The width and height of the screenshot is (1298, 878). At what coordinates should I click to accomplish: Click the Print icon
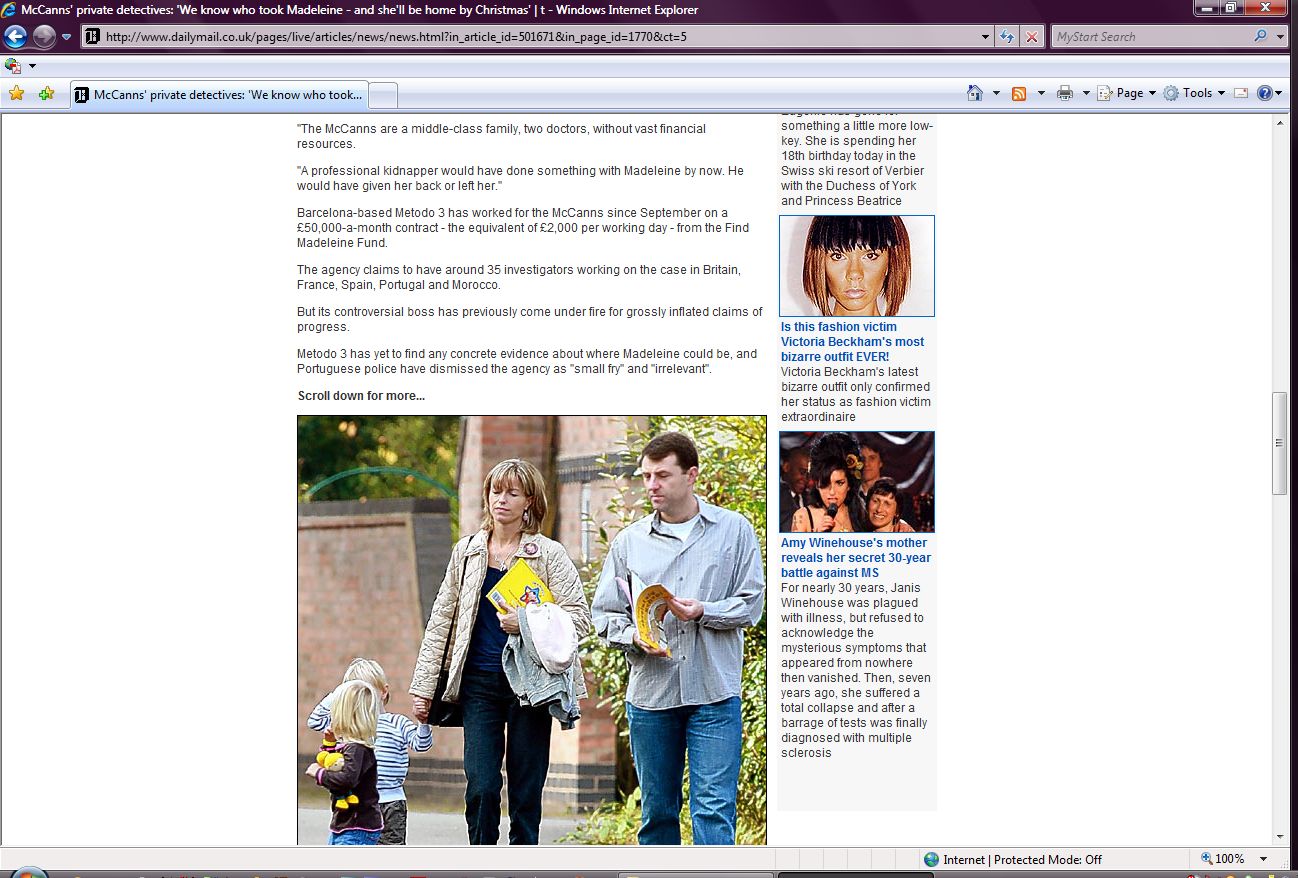click(1065, 93)
